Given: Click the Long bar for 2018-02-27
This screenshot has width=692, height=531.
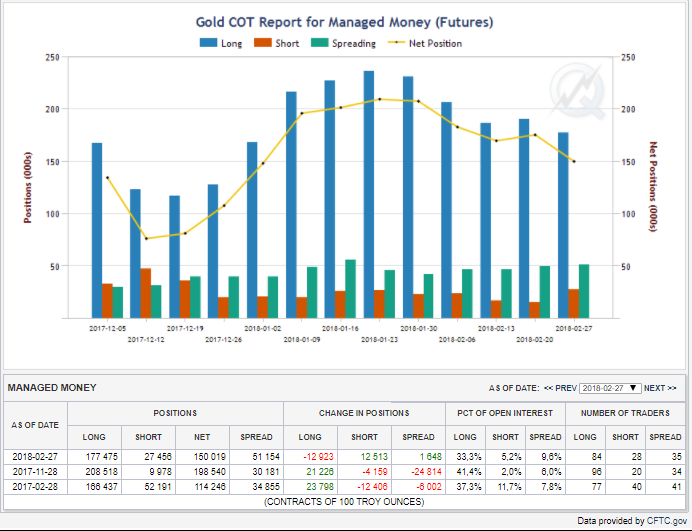Looking at the screenshot, I should click(563, 225).
